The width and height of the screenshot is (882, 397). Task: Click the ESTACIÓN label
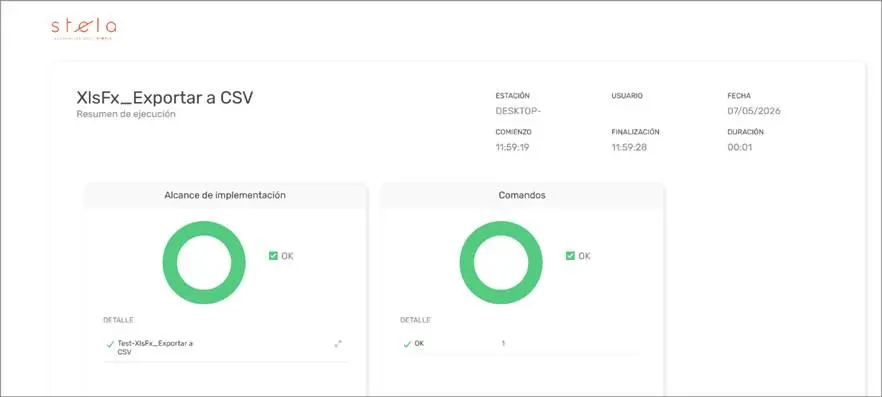pos(512,96)
